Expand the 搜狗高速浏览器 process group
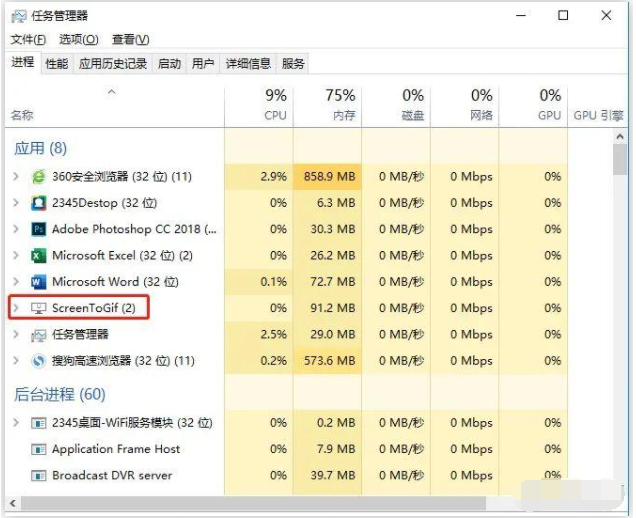Screen dimensions: 636x518 (16, 360)
